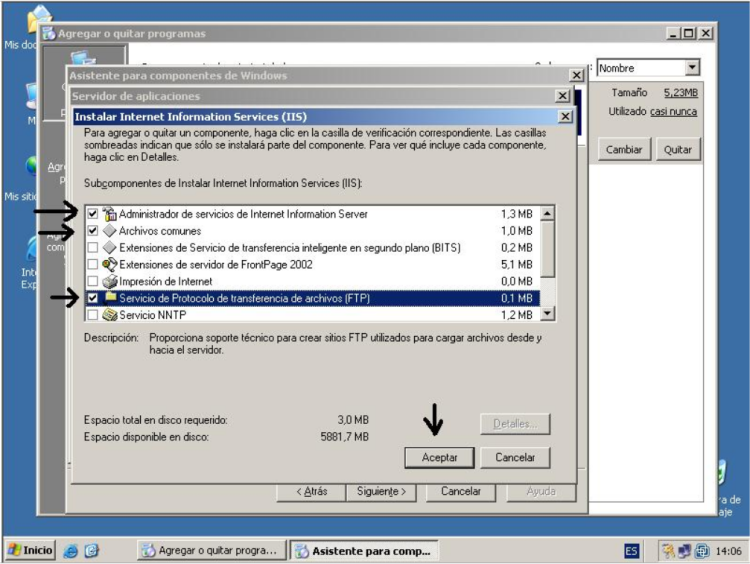Click the casi nunca usage link
This screenshot has width=750, height=564.
click(x=673, y=111)
